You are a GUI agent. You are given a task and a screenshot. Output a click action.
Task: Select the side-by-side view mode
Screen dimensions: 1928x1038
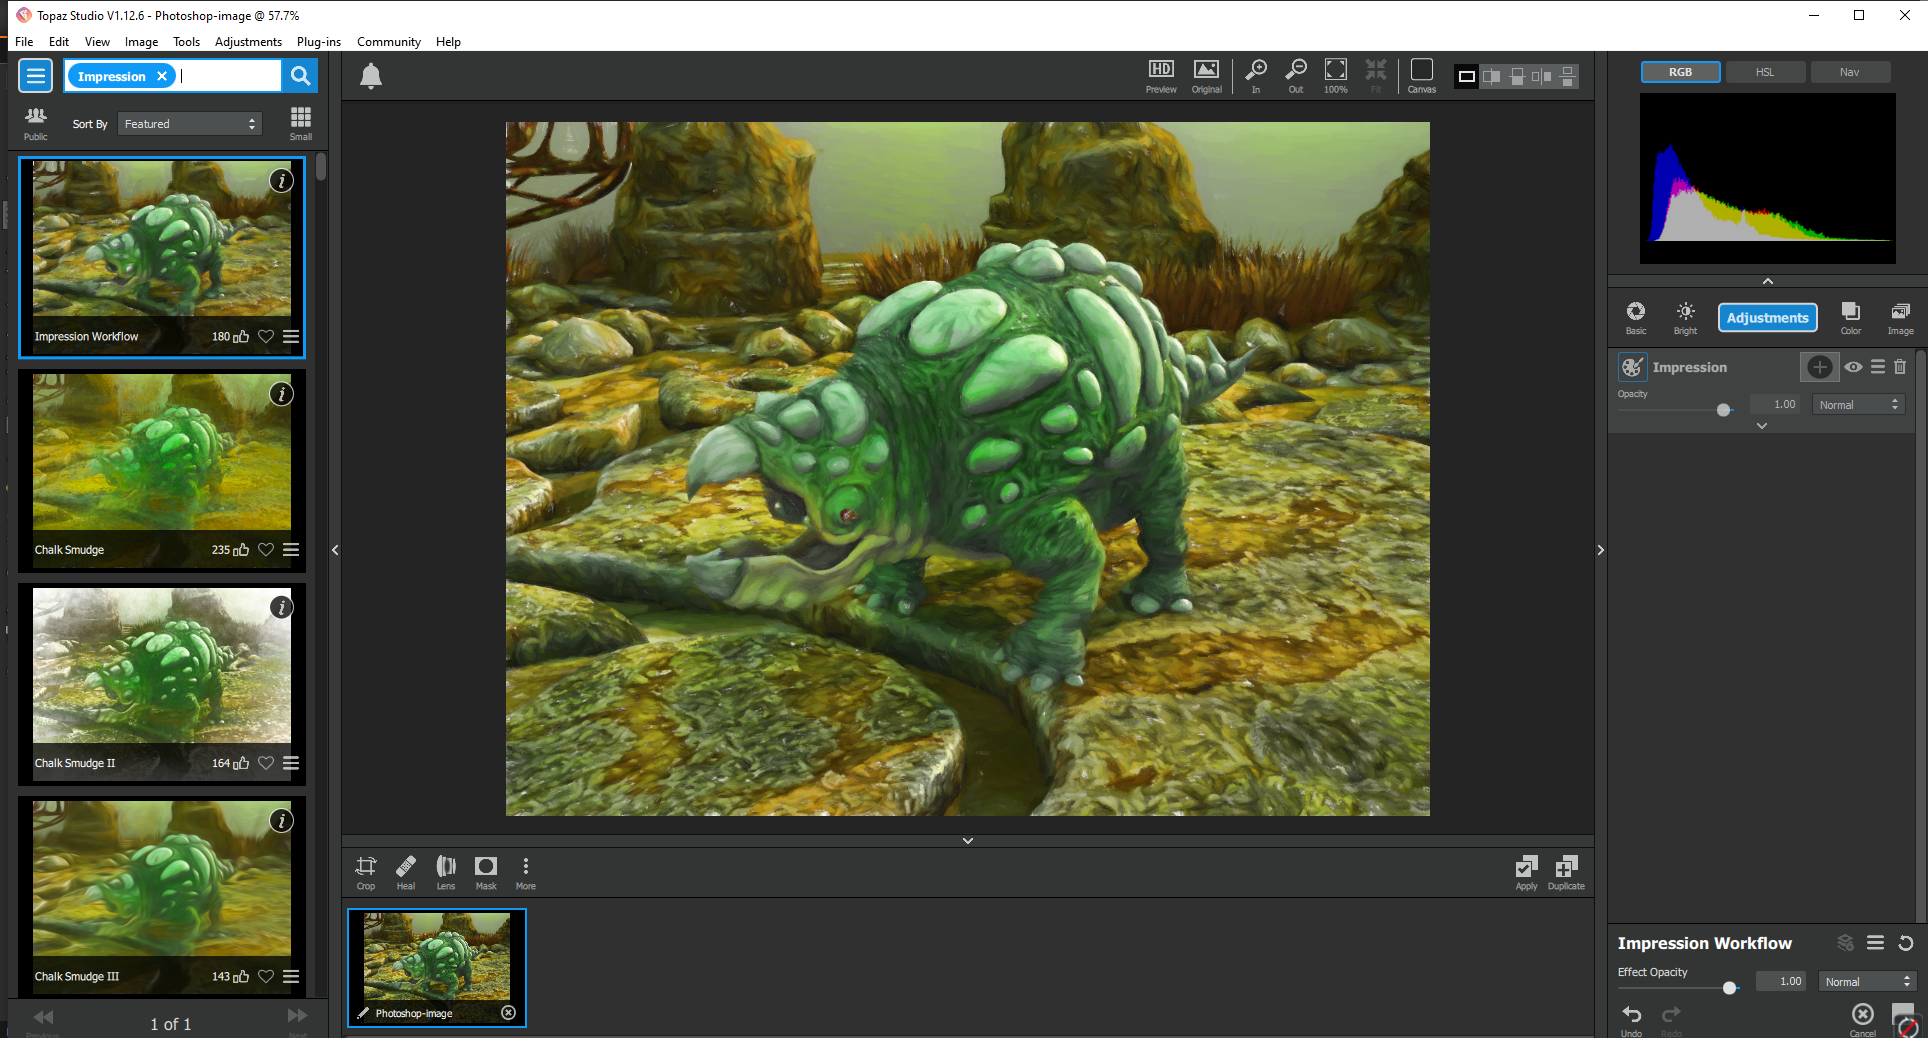tap(1542, 76)
